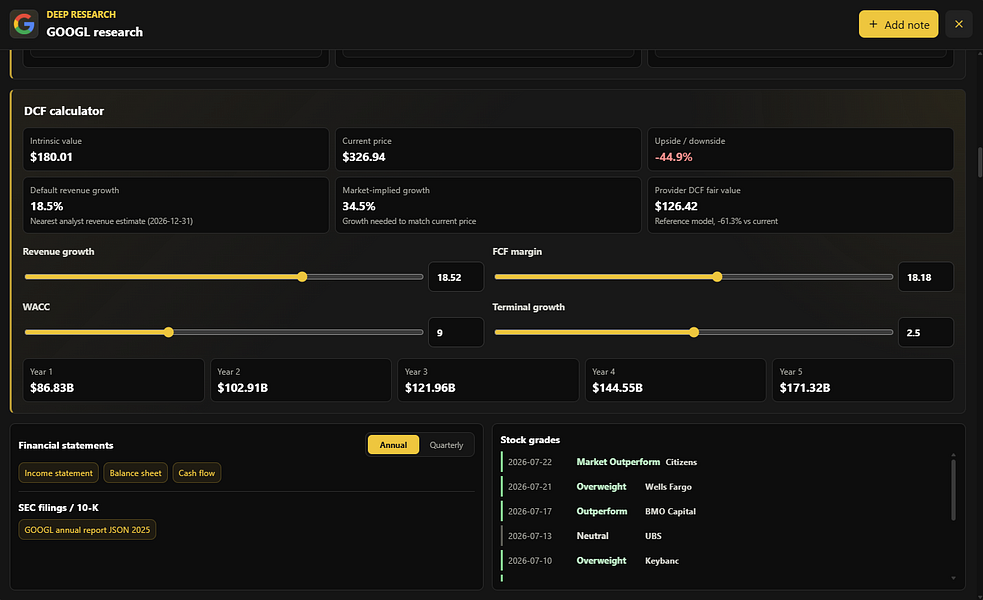Click the Year 3 $121.96B projection
The image size is (983, 600).
pos(488,380)
